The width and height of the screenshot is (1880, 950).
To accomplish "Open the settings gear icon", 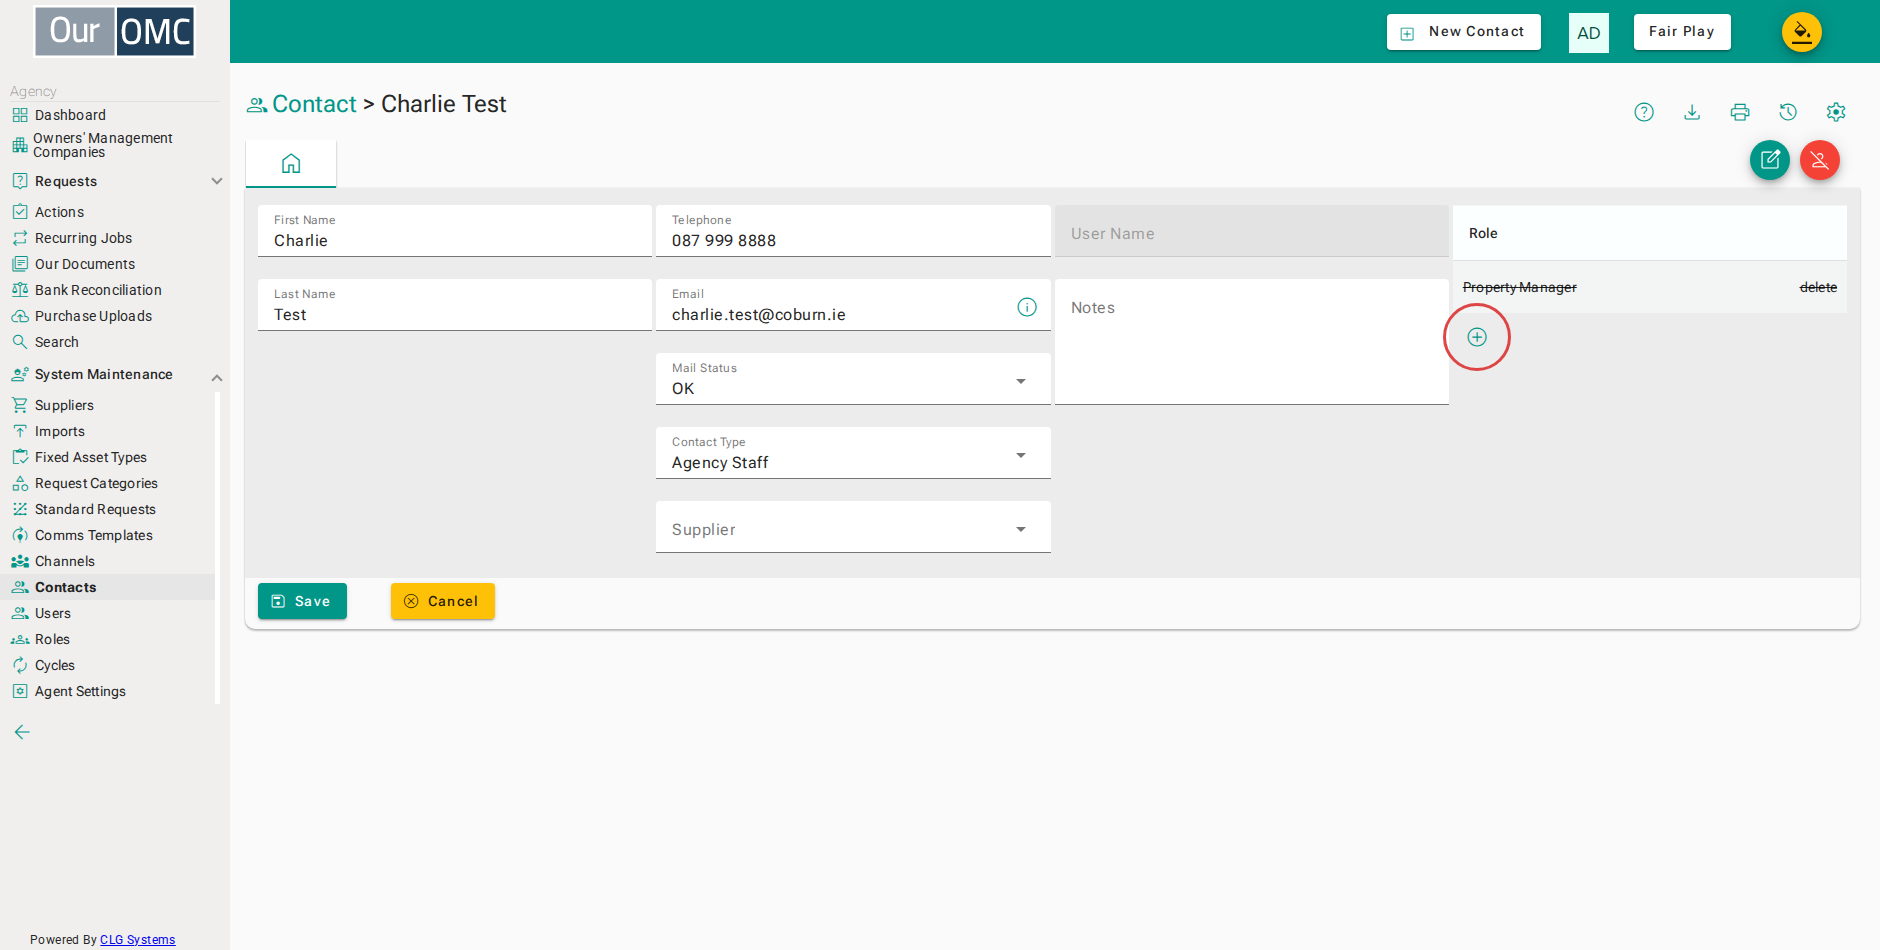I will 1836,112.
